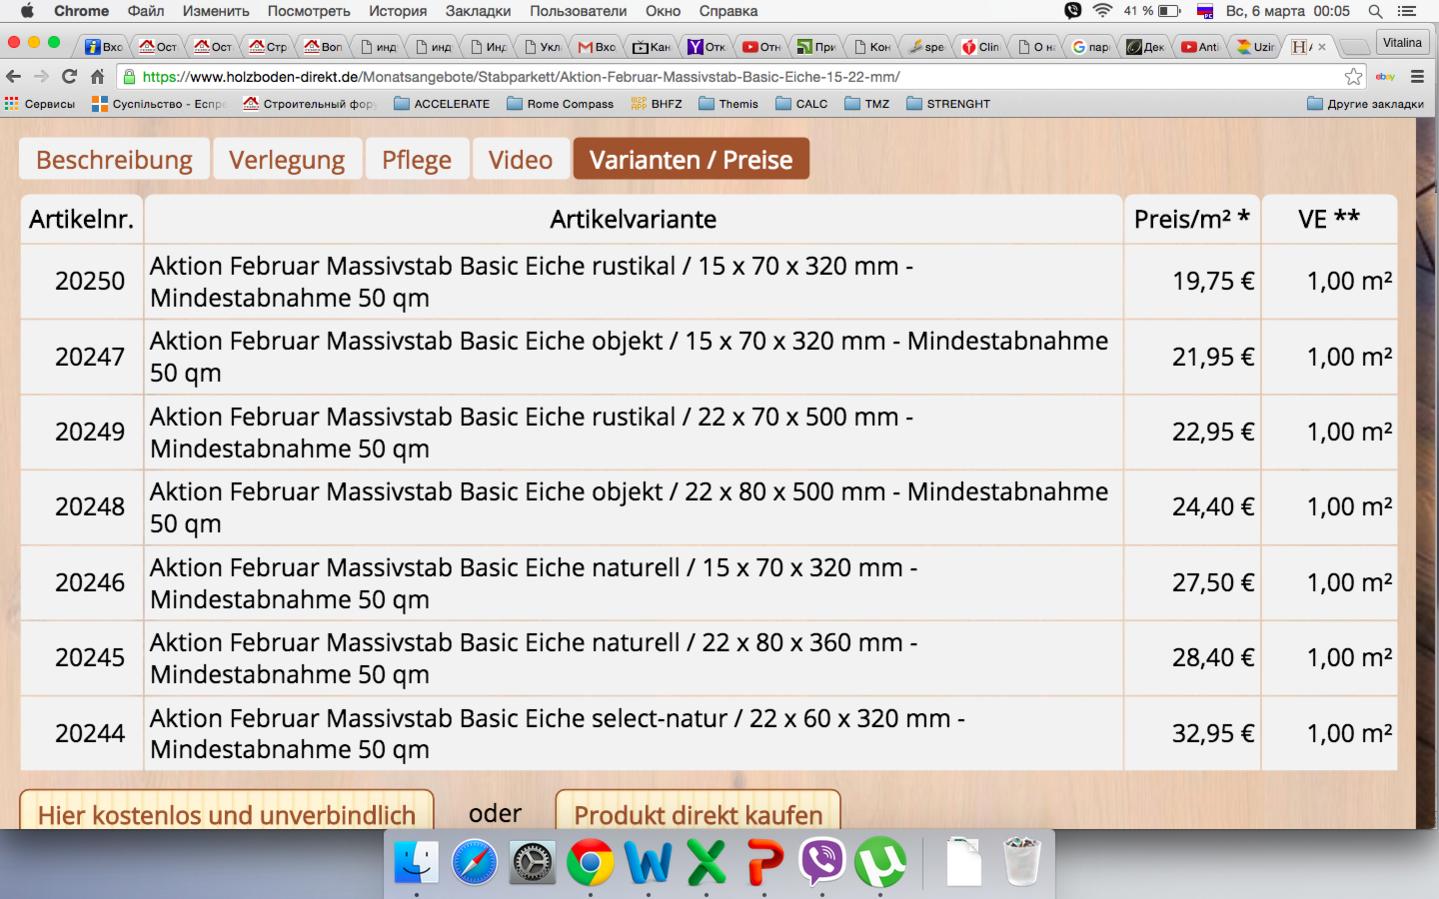The width and height of the screenshot is (1439, 899).
Task: Go back using the browser back arrow
Action: 13,76
